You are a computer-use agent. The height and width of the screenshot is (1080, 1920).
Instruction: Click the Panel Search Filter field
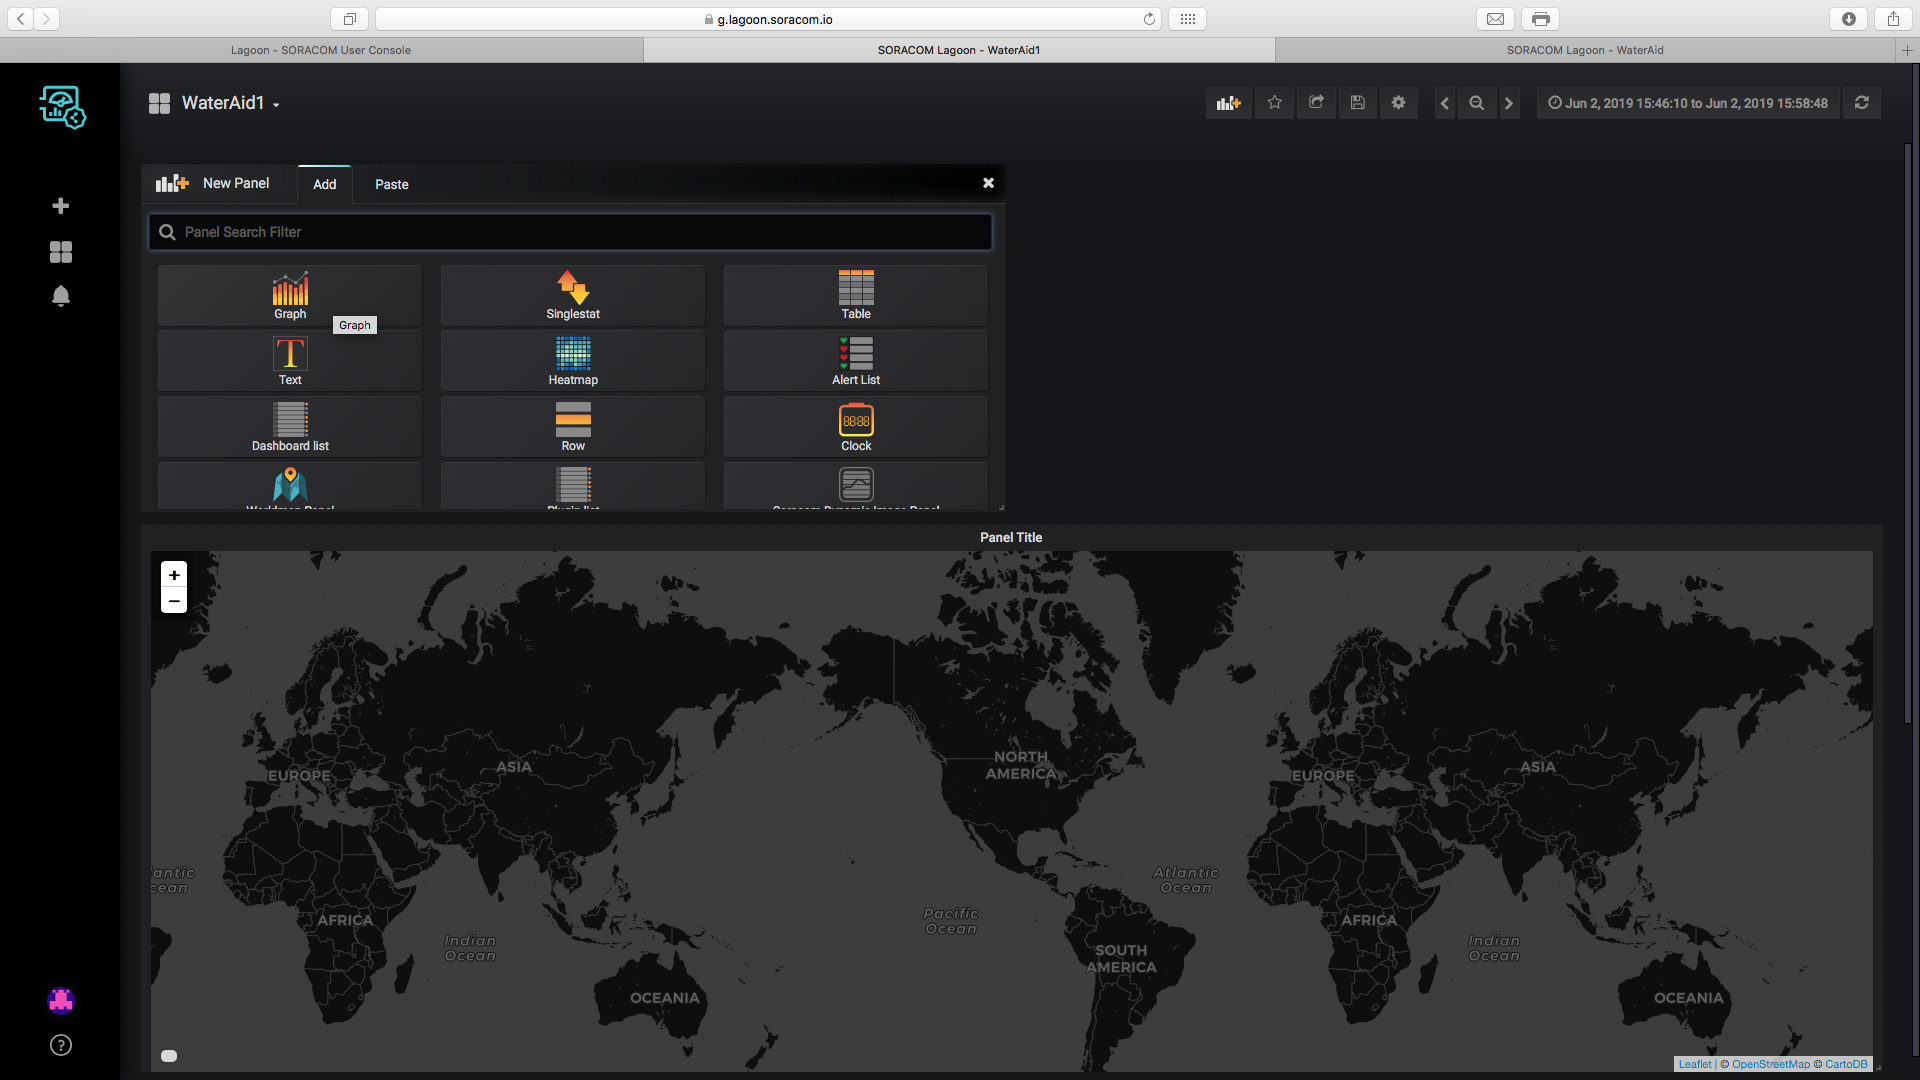tap(570, 232)
